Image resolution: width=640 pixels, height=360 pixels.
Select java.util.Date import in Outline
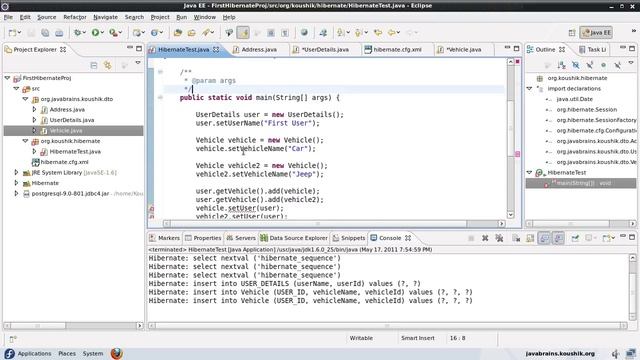click(575, 99)
